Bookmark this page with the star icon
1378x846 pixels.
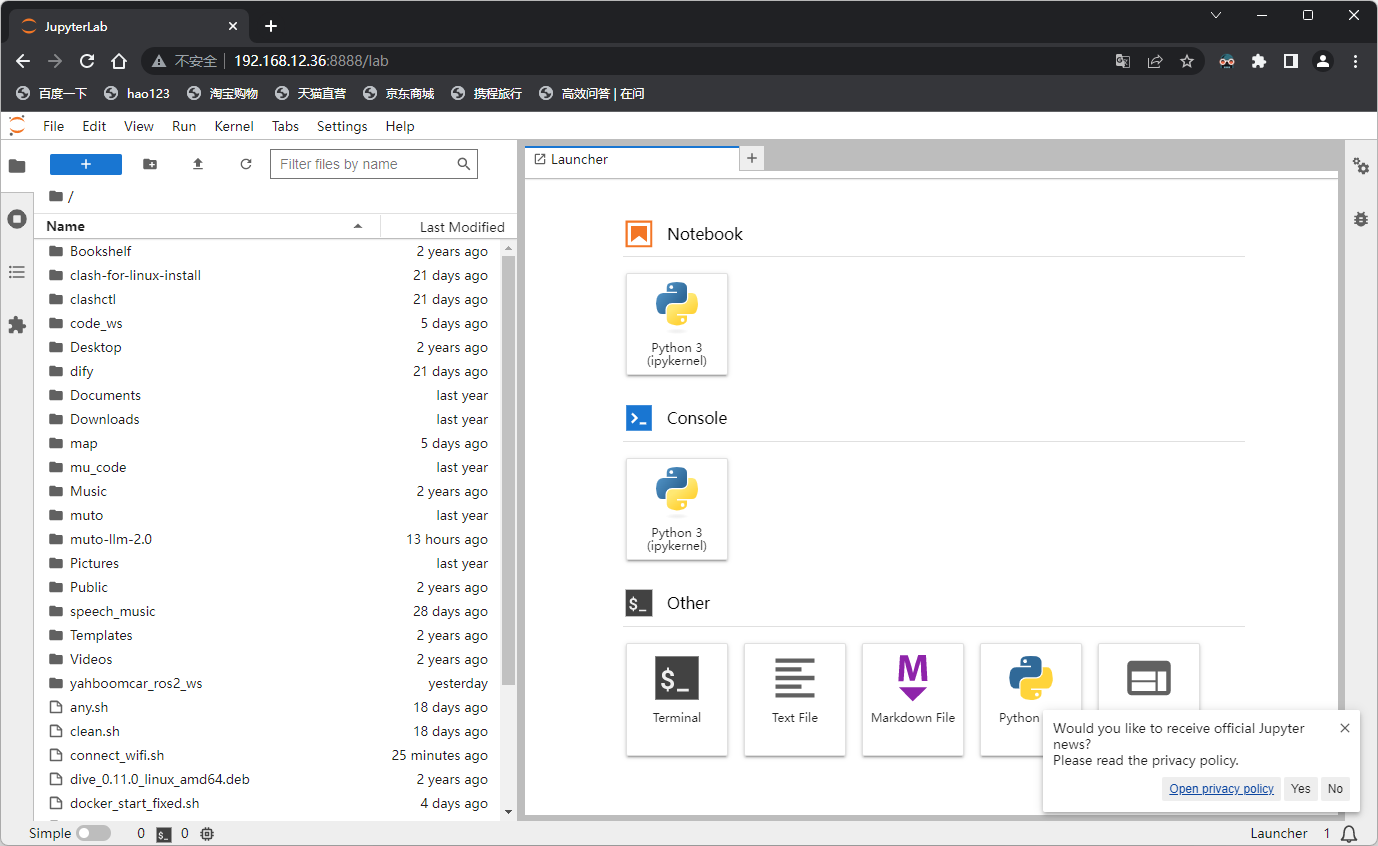pos(1187,61)
